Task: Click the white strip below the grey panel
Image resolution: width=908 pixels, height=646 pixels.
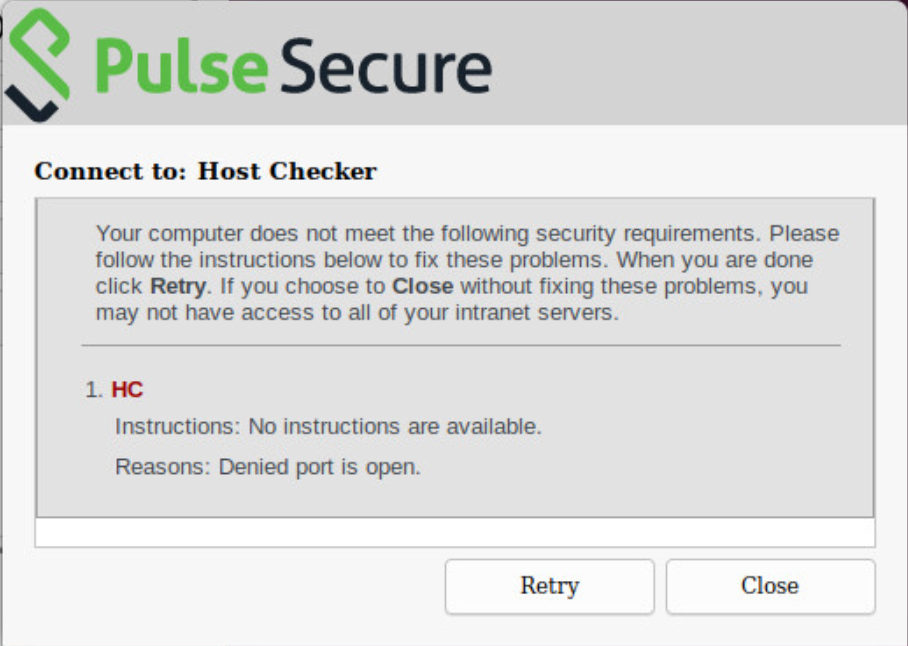Action: [x=455, y=532]
